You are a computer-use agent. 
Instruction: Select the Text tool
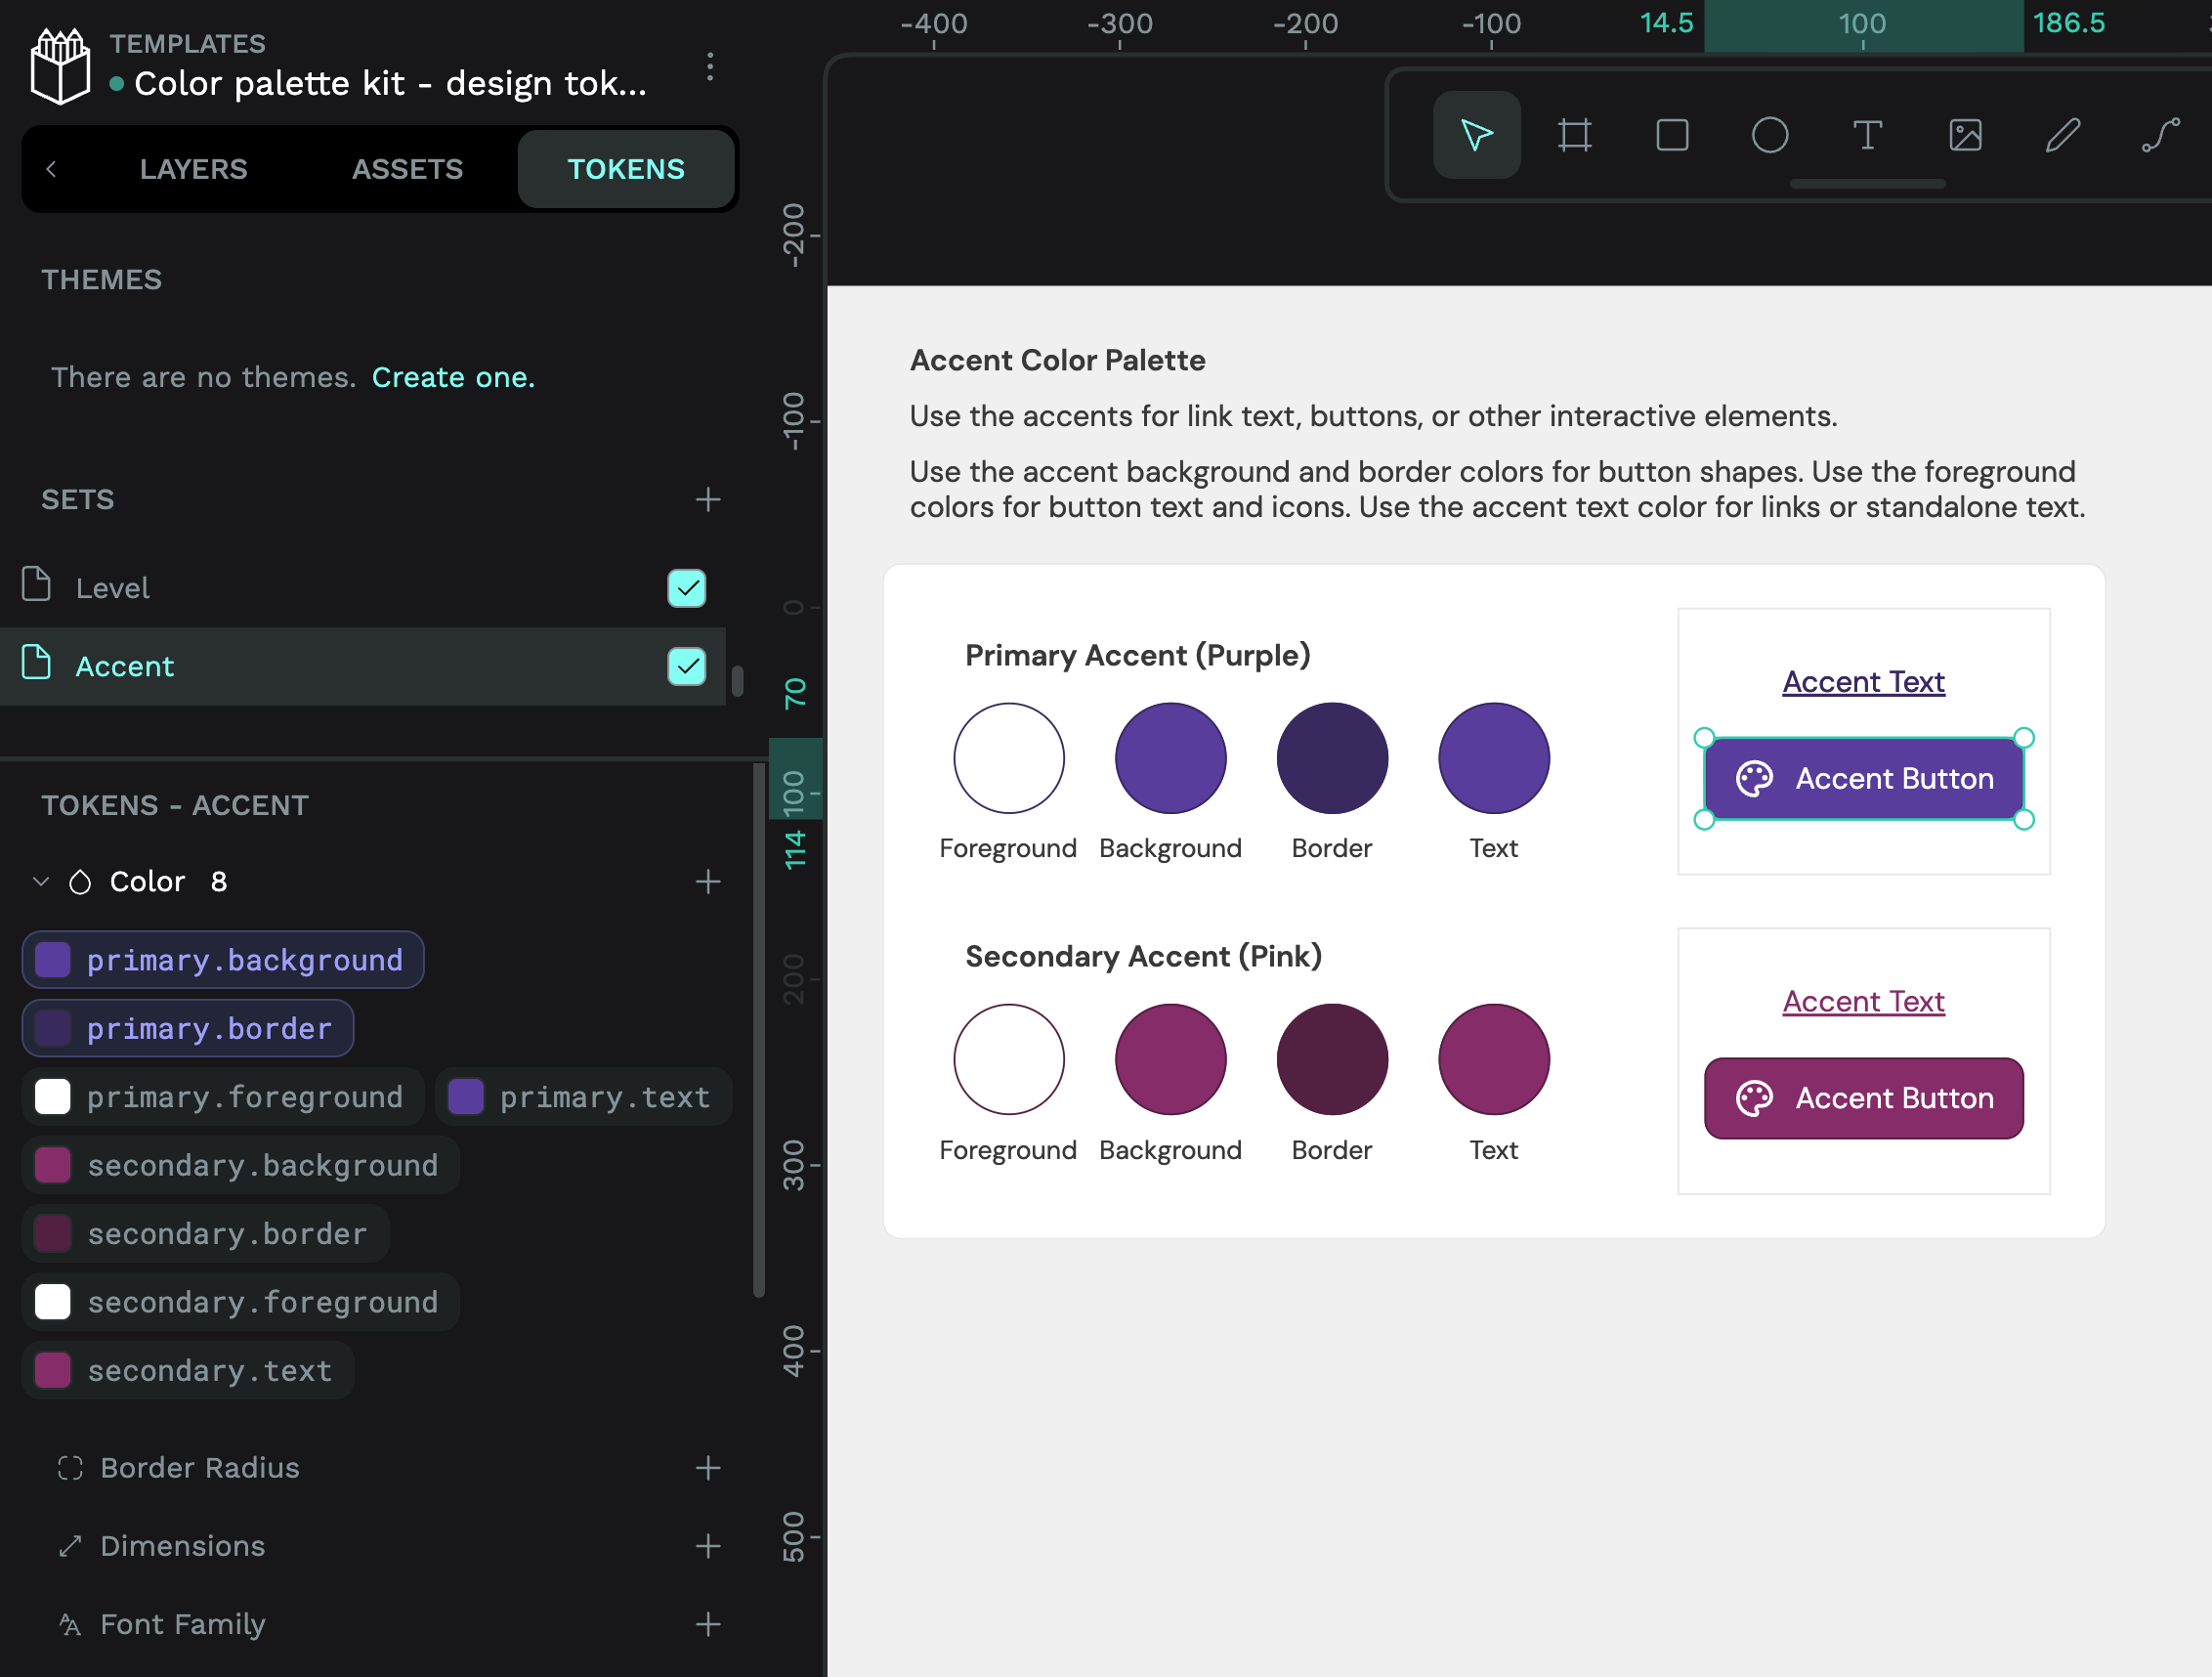(1867, 135)
